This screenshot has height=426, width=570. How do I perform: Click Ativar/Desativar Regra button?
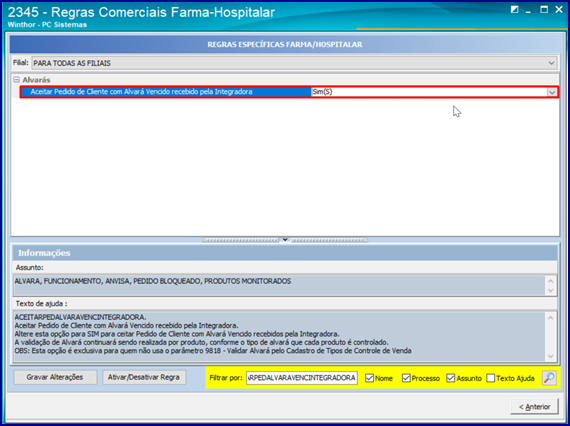[x=144, y=377]
